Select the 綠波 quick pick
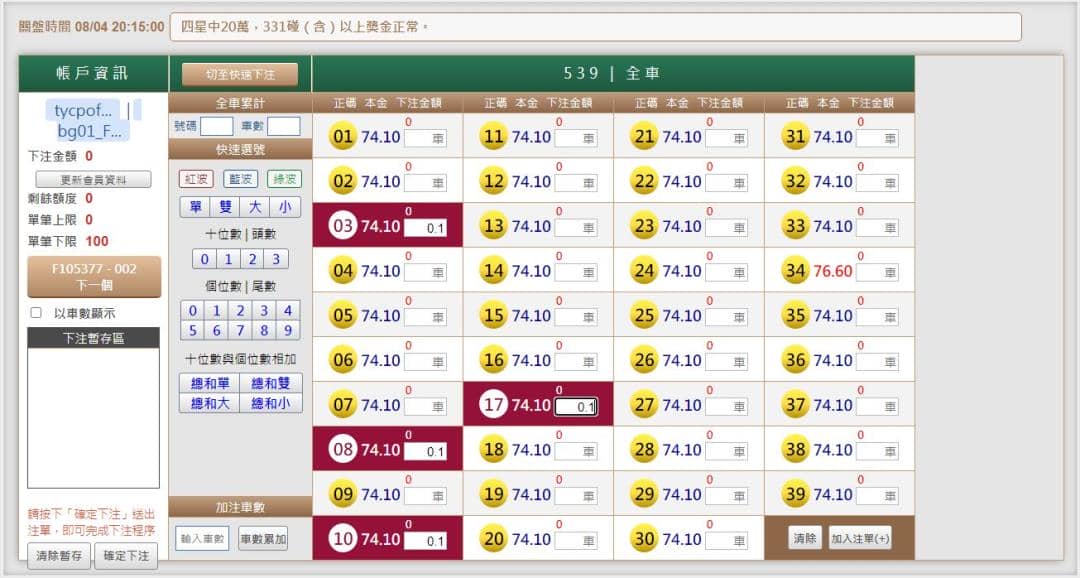 (x=284, y=179)
